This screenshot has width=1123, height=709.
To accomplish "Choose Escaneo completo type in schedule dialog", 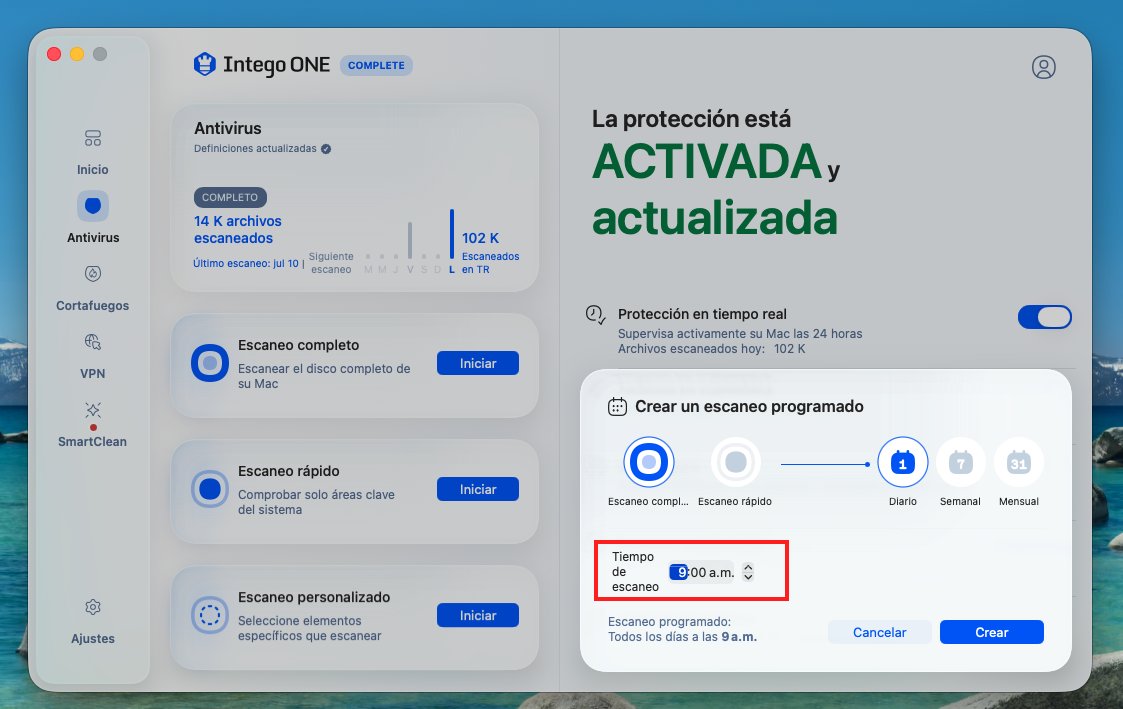I will (649, 462).
